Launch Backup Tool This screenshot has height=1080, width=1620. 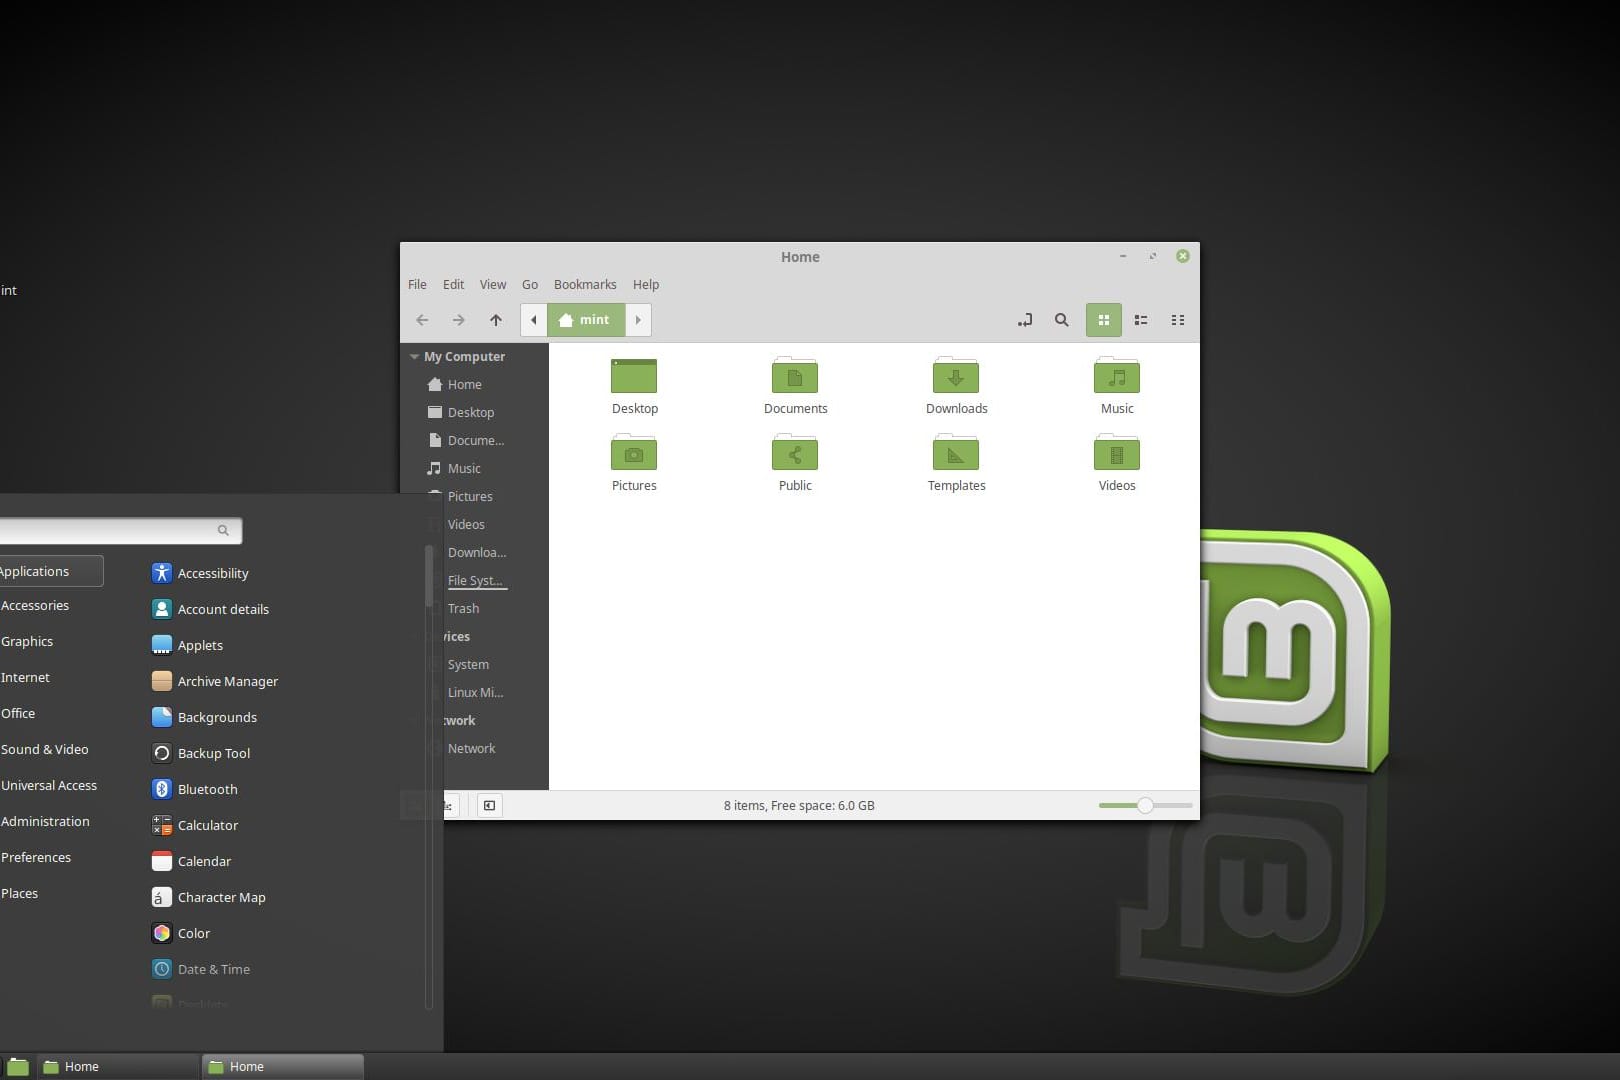(x=201, y=753)
